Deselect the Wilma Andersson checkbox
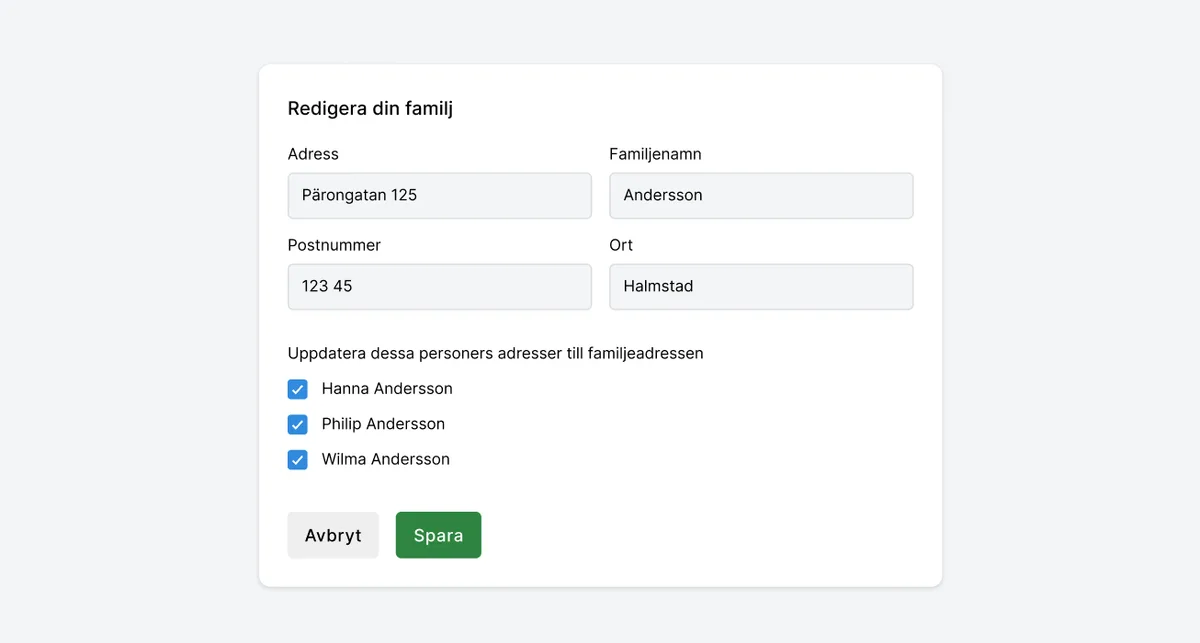The width and height of the screenshot is (1200, 643). click(297, 459)
